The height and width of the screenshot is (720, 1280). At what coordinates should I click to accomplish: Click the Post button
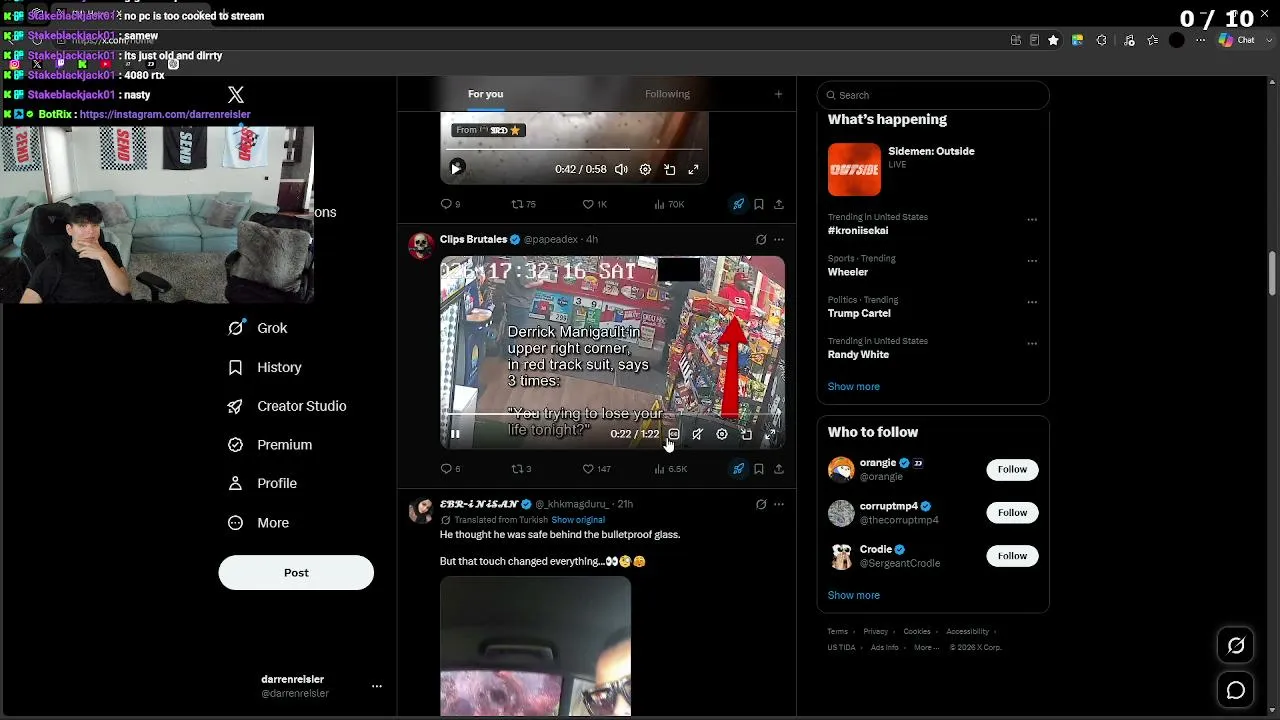(x=296, y=573)
